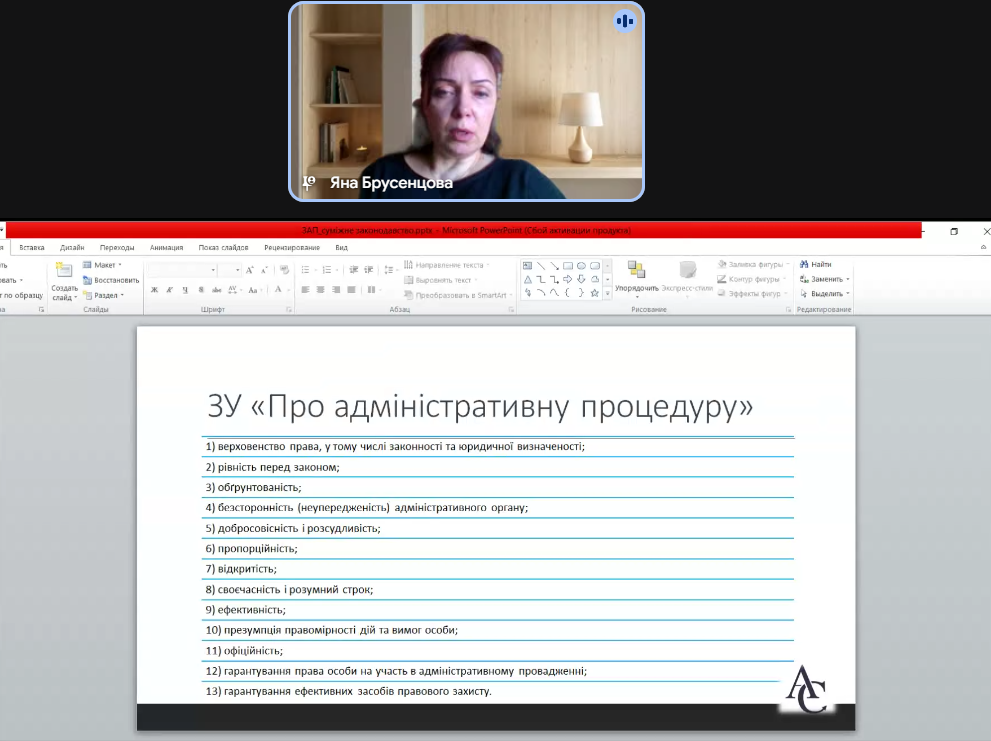Click the audio indicator on video tile
991x741 pixels.
coord(625,20)
